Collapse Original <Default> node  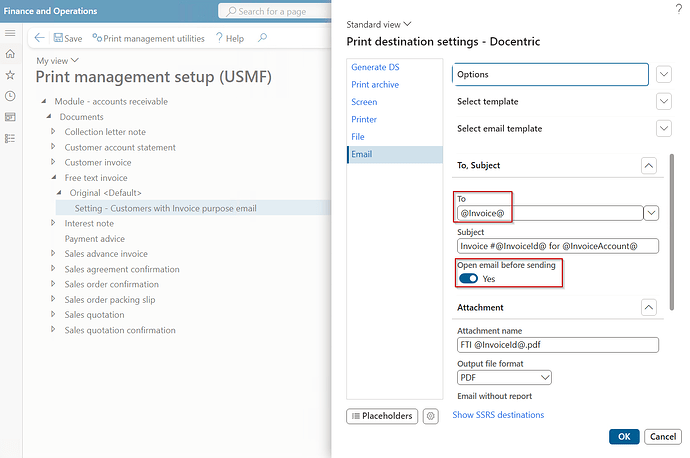pos(59,193)
